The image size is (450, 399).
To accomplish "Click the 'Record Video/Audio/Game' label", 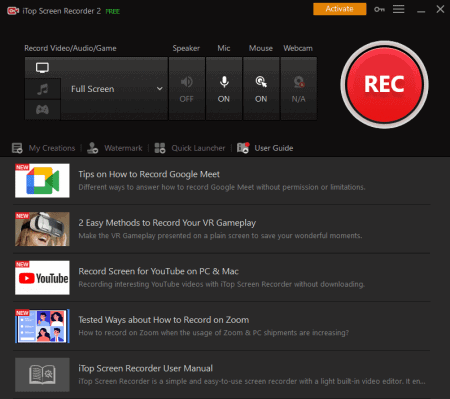I will coord(70,48).
